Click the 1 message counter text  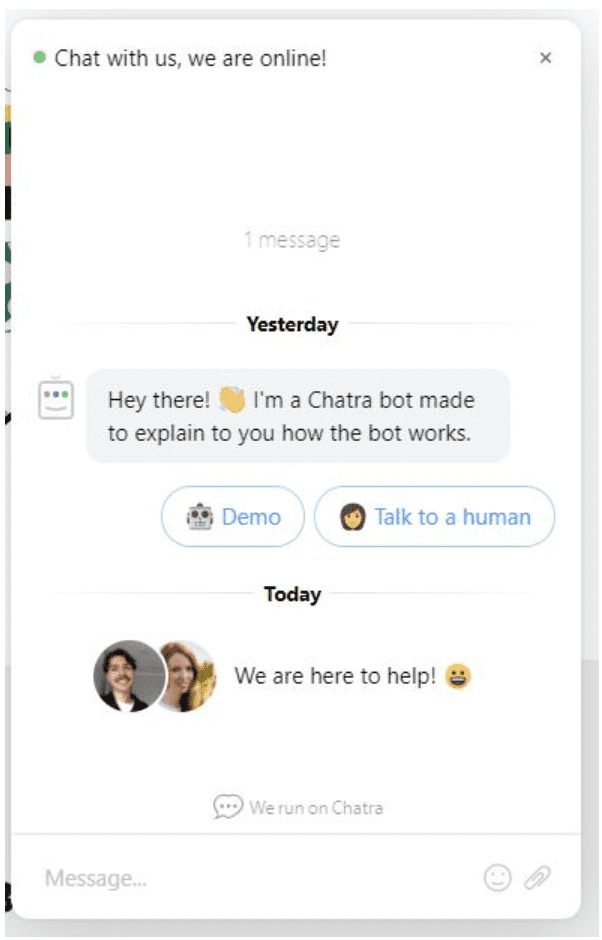[x=292, y=240]
